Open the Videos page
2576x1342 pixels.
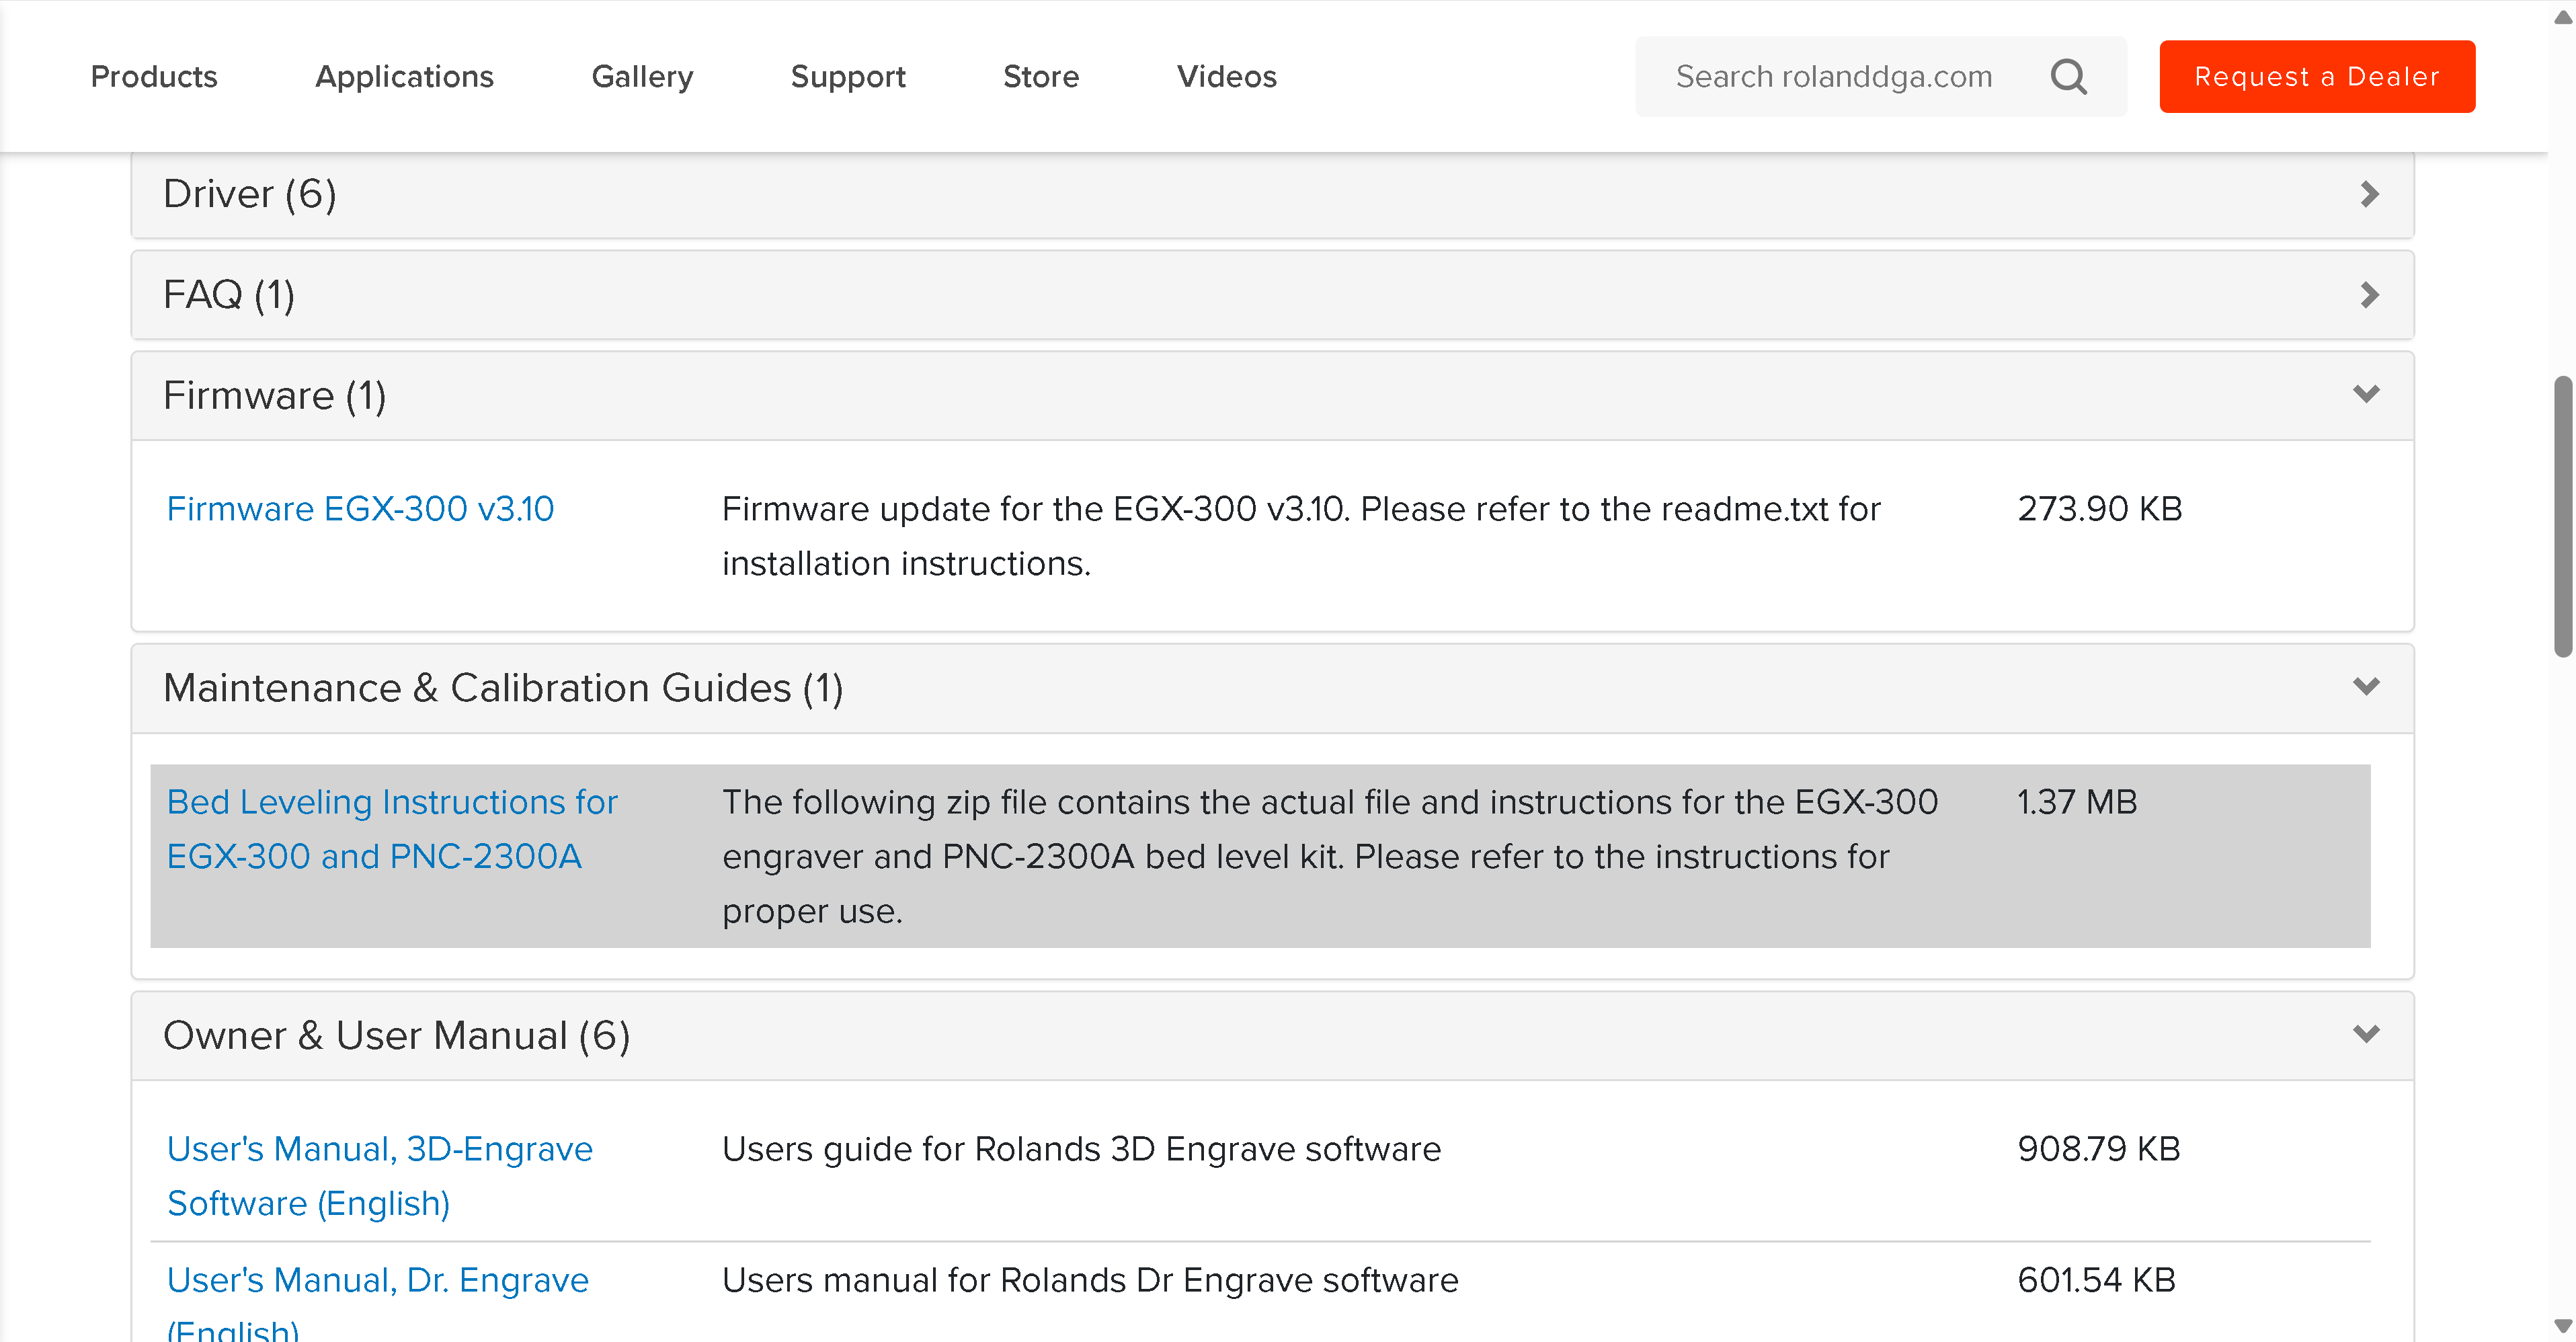pyautogui.click(x=1227, y=77)
